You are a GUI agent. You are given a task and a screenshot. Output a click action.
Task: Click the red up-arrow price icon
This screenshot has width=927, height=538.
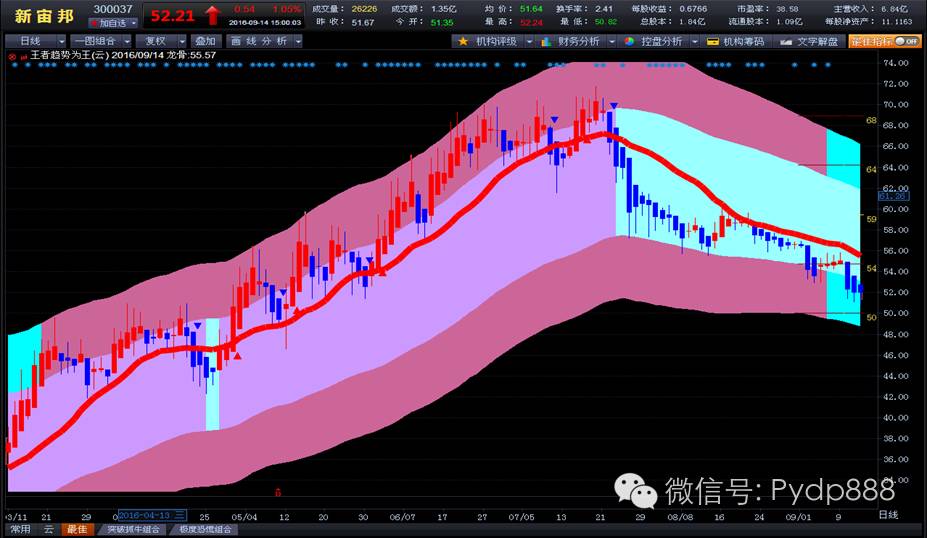[213, 15]
